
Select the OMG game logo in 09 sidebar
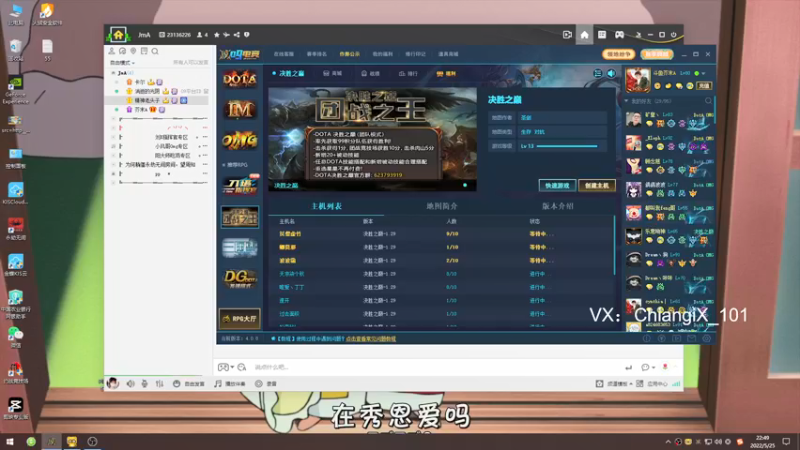[239, 140]
